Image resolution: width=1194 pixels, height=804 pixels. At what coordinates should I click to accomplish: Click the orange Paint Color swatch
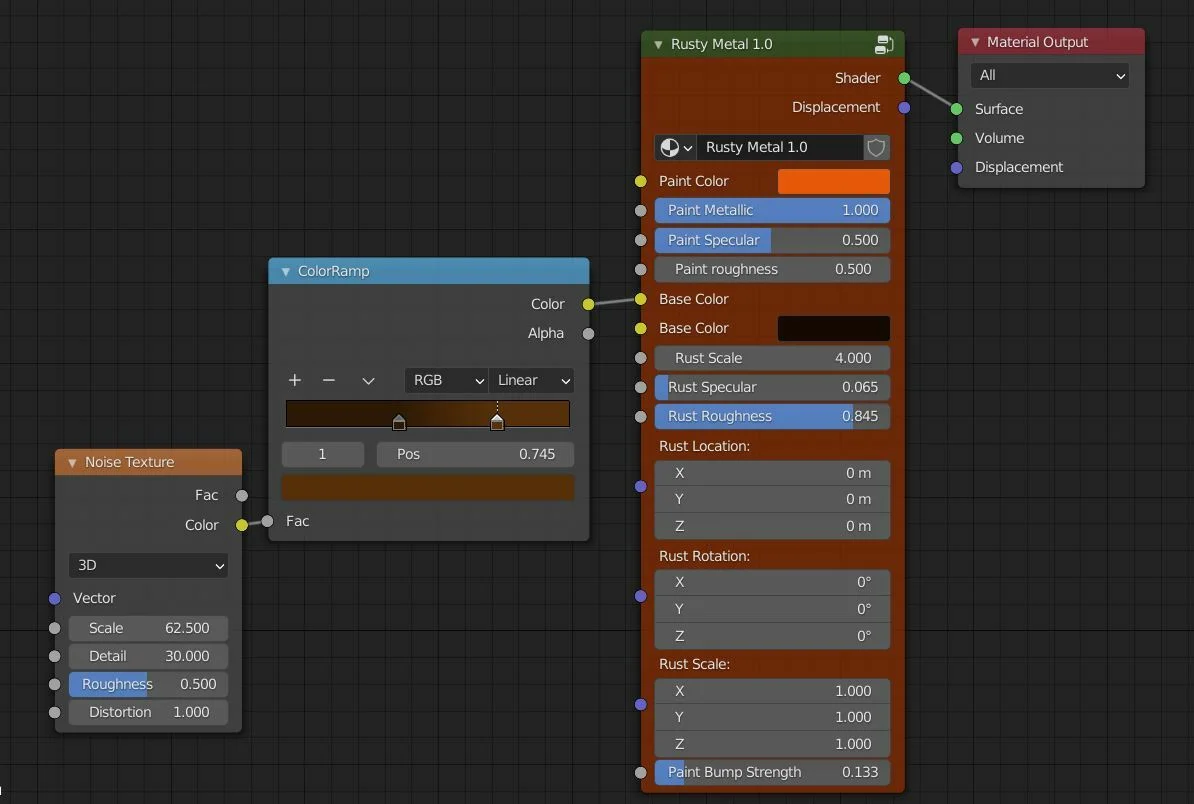(x=833, y=181)
